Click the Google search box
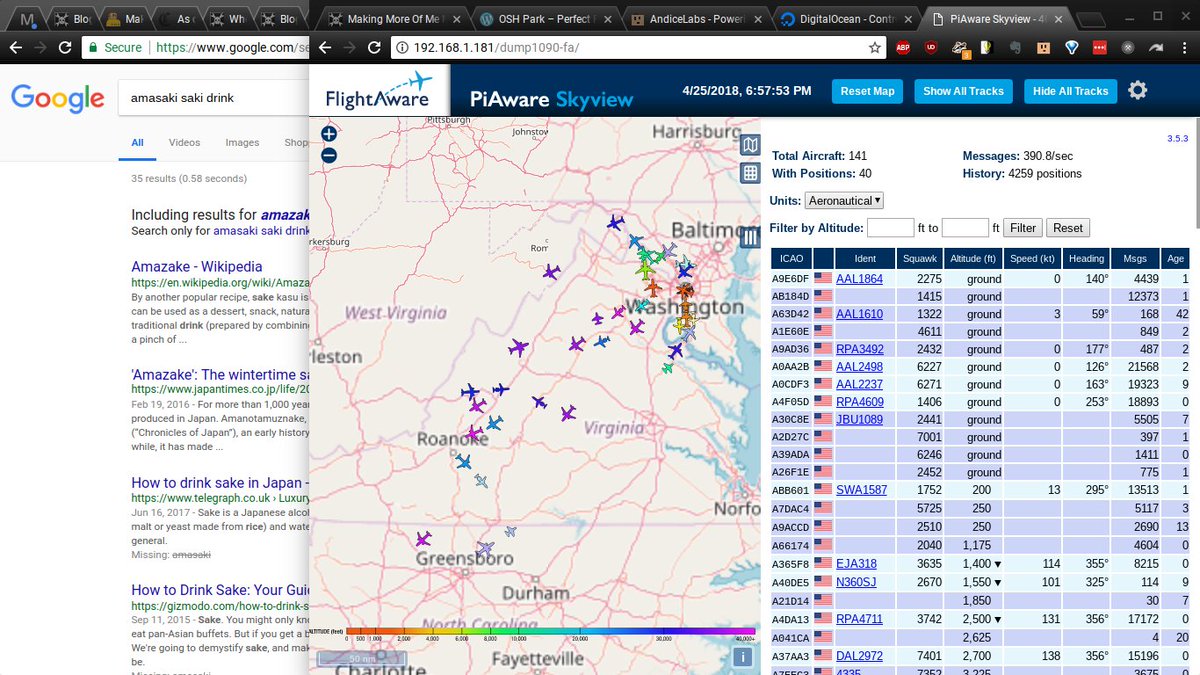The width and height of the screenshot is (1200, 675). (214, 99)
